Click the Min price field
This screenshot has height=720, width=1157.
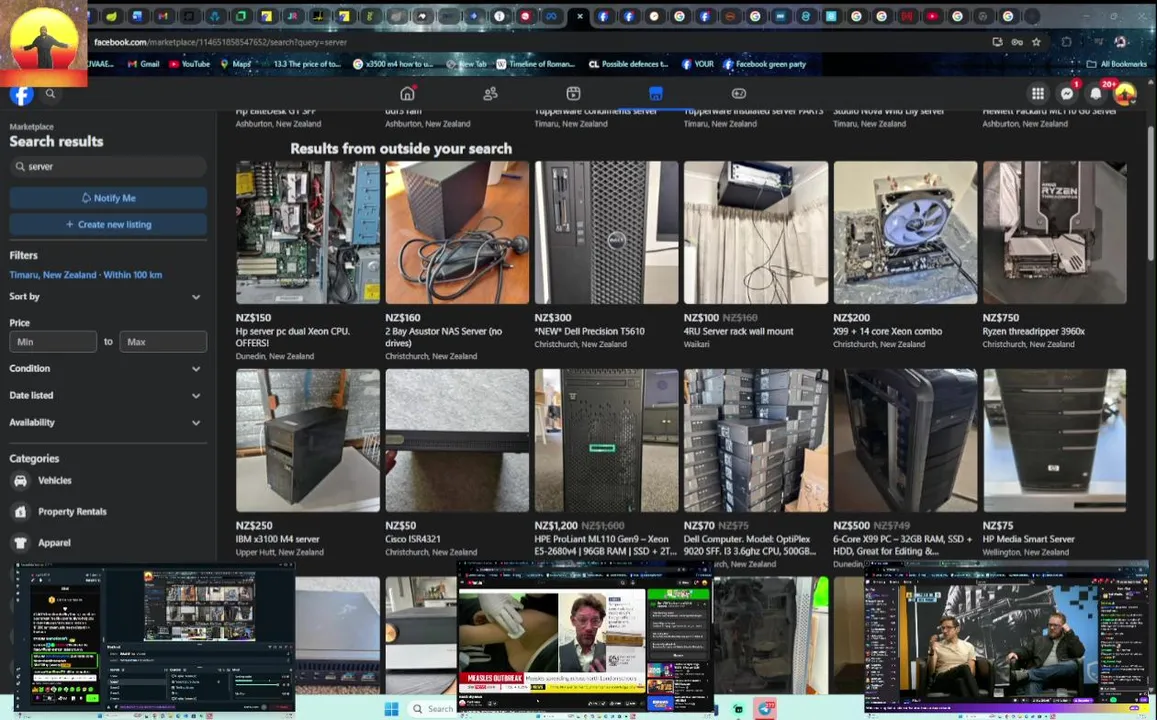click(x=52, y=342)
